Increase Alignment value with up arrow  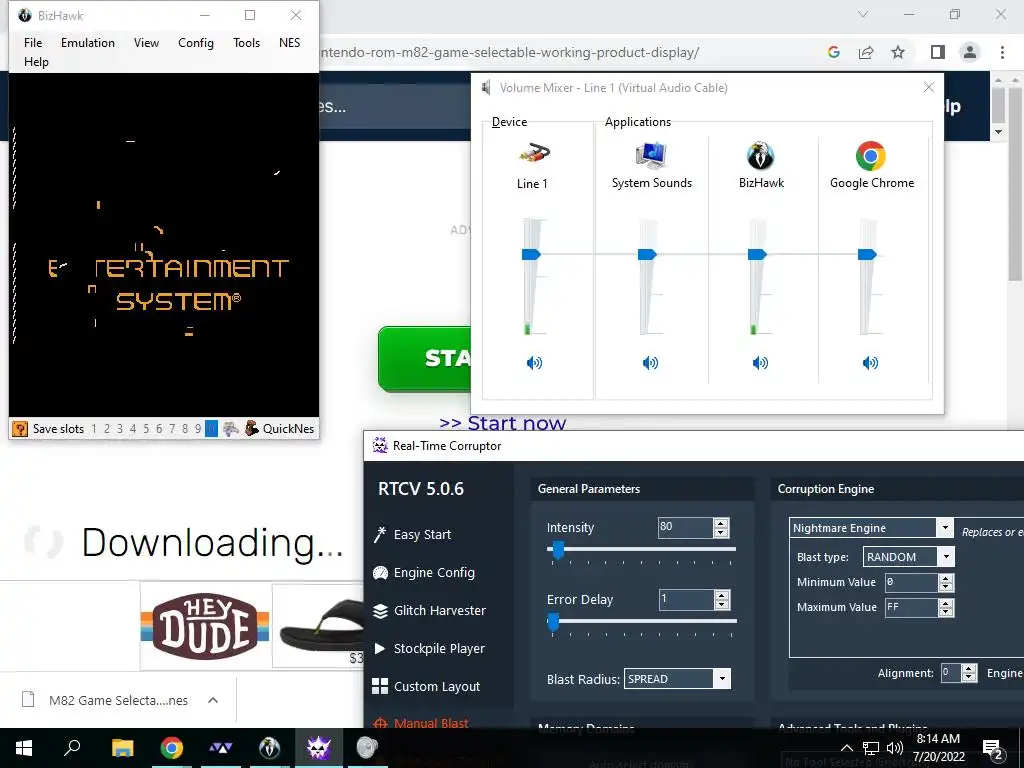pyautogui.click(x=970, y=669)
